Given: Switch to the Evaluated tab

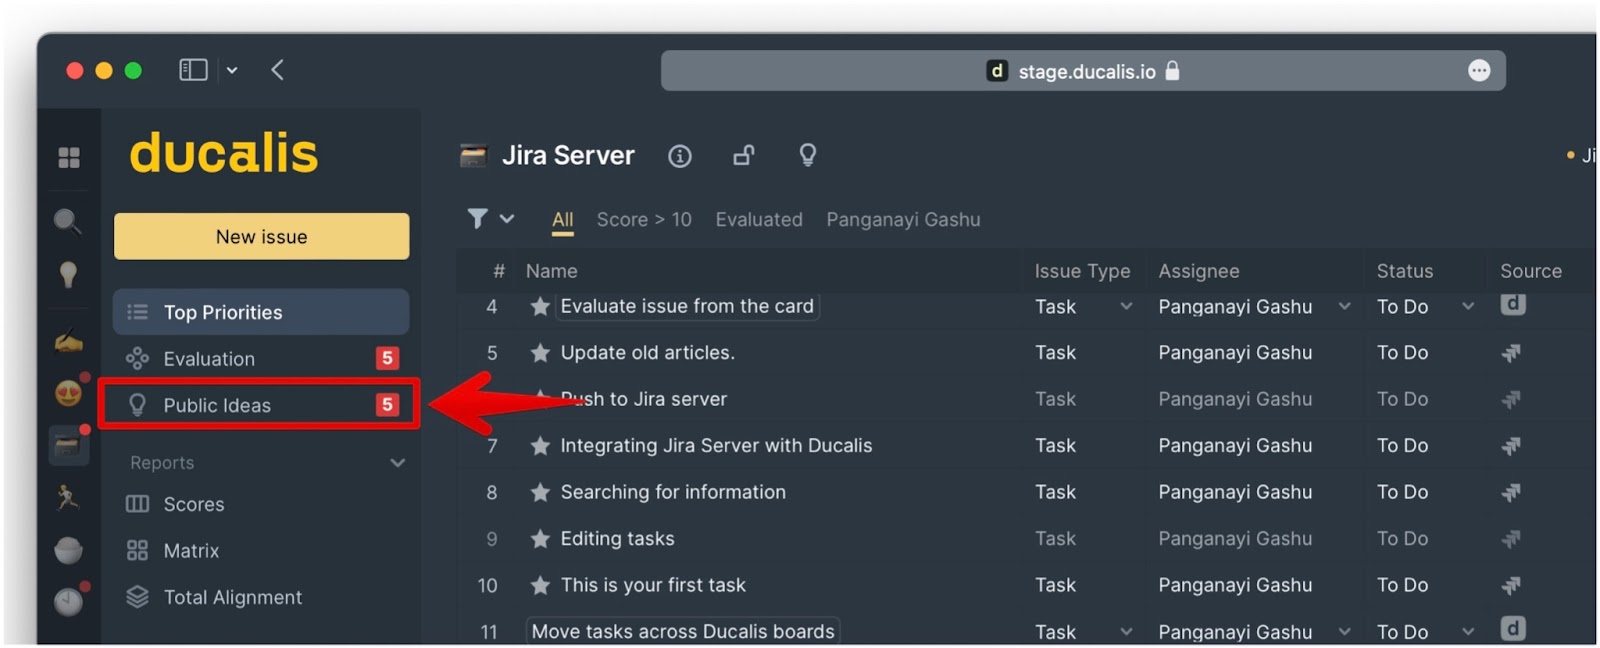Looking at the screenshot, I should click(x=759, y=219).
